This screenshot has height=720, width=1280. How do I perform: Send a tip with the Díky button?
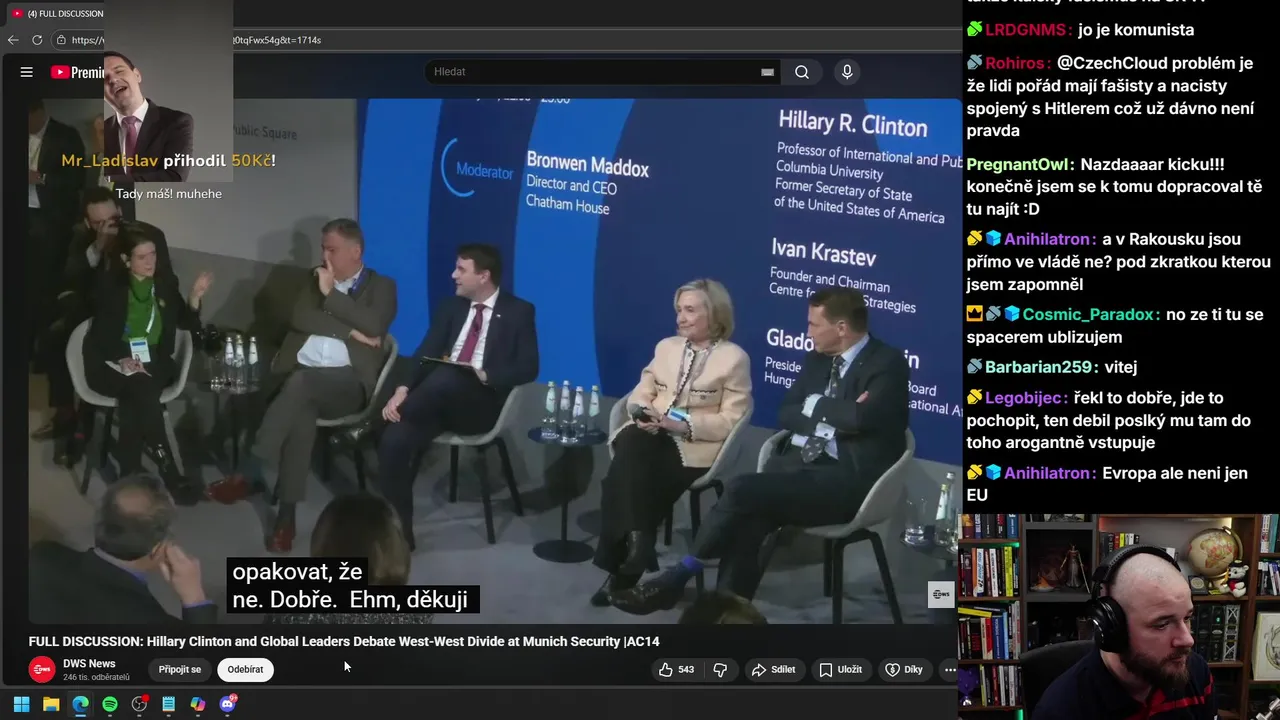point(904,670)
